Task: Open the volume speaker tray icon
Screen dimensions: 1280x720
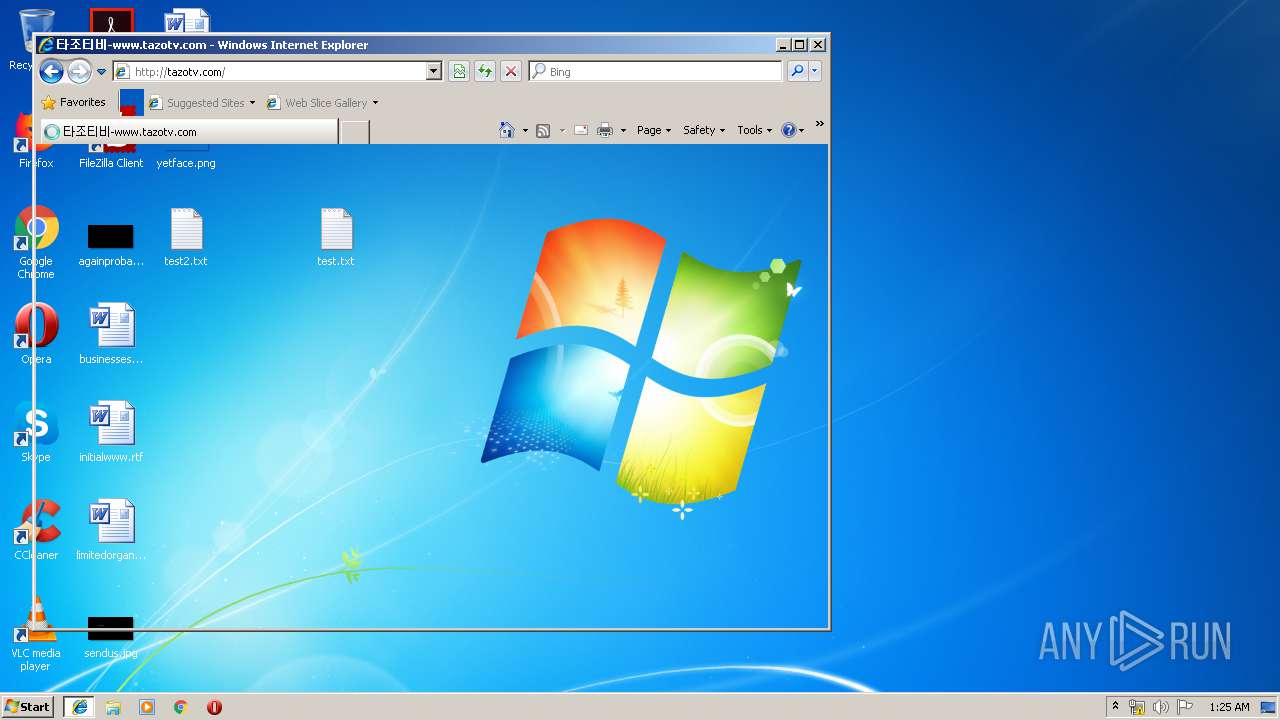Action: coord(1160,707)
